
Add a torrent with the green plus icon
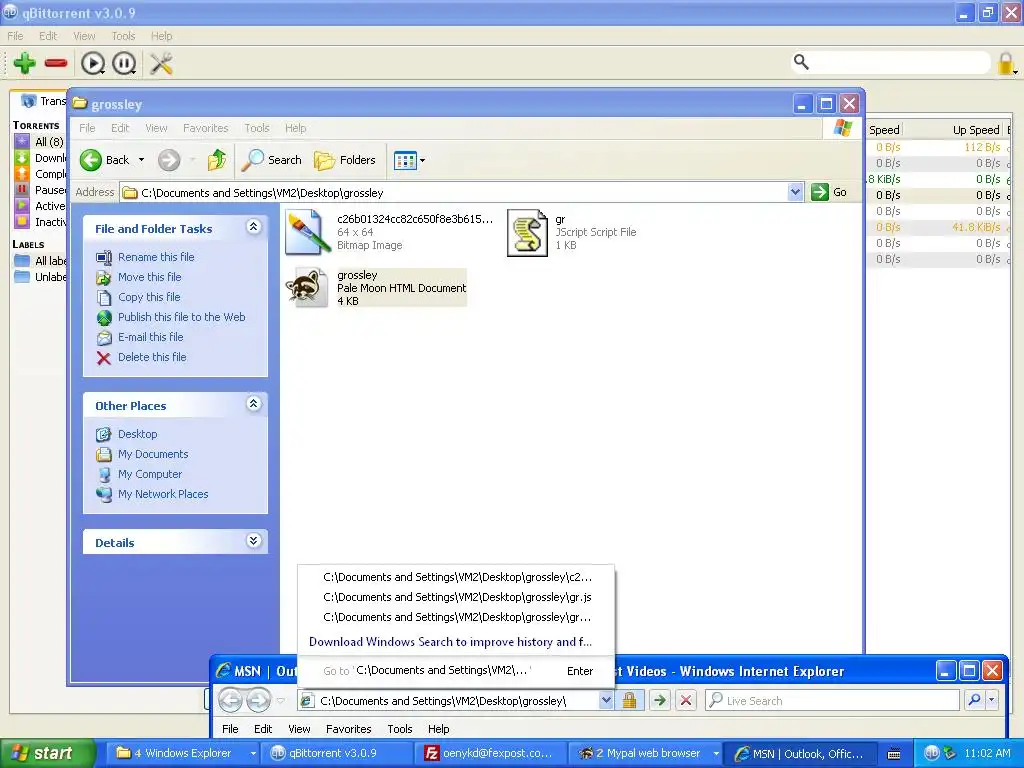(x=24, y=63)
